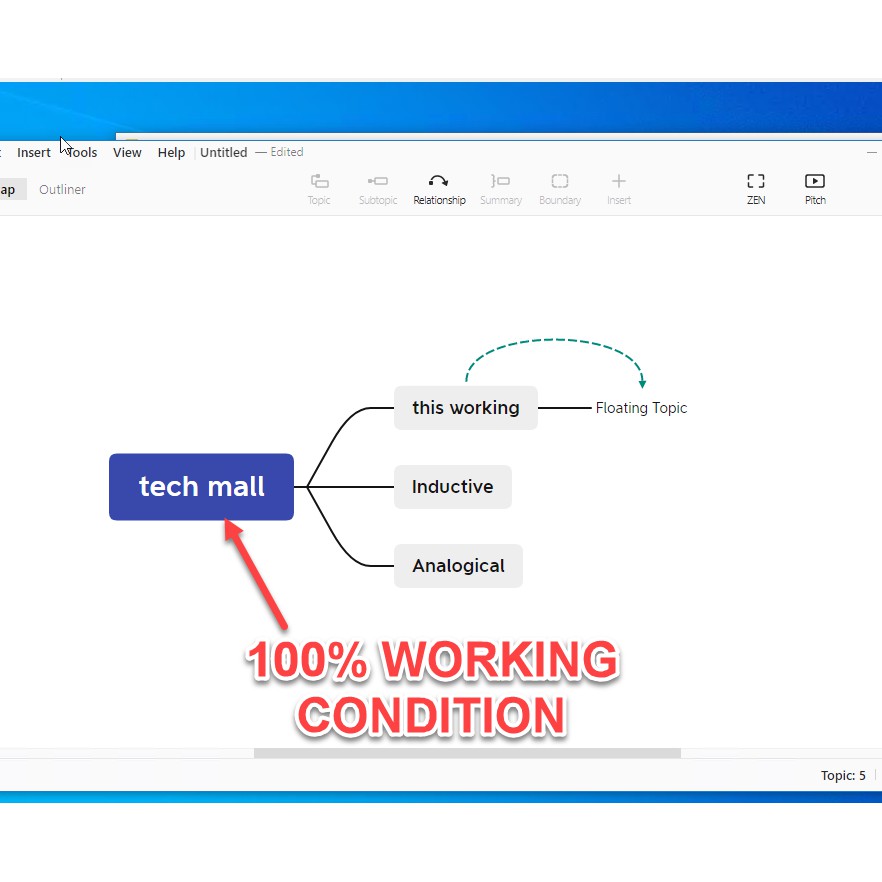Click the horizontal scrollbar thumb
The image size is (882, 882).
(467, 753)
